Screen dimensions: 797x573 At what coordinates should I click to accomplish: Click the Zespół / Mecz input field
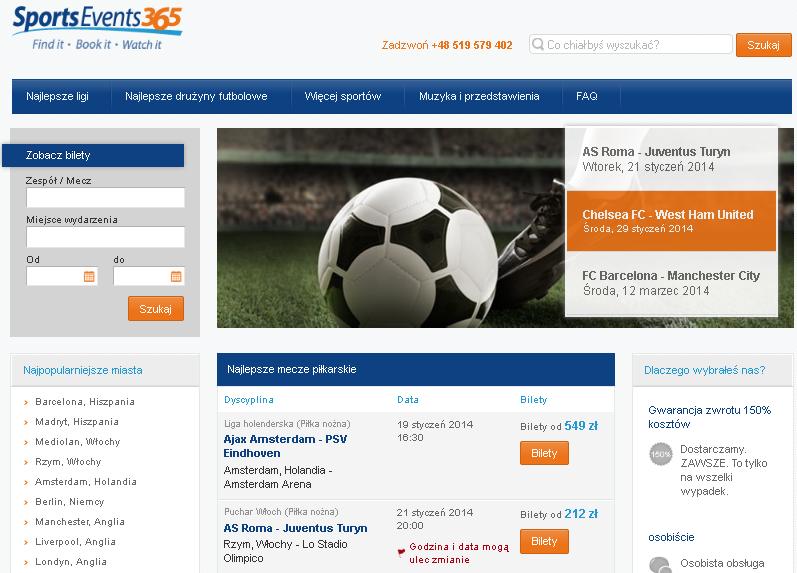(x=105, y=197)
